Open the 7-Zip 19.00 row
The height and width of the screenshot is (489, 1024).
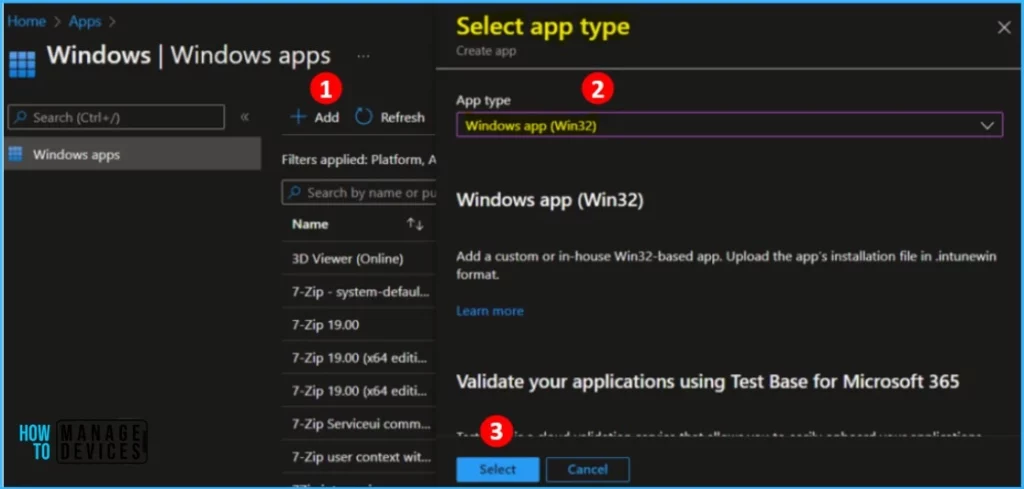click(x=359, y=324)
